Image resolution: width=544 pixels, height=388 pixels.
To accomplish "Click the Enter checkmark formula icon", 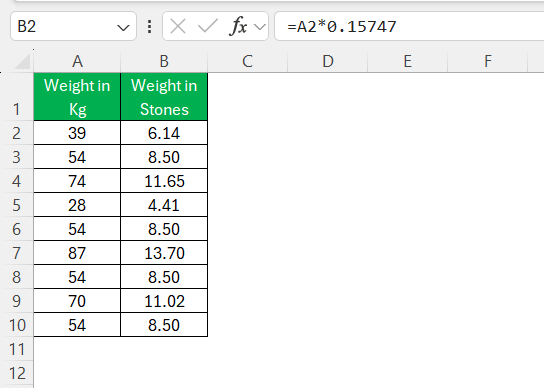I will [207, 26].
